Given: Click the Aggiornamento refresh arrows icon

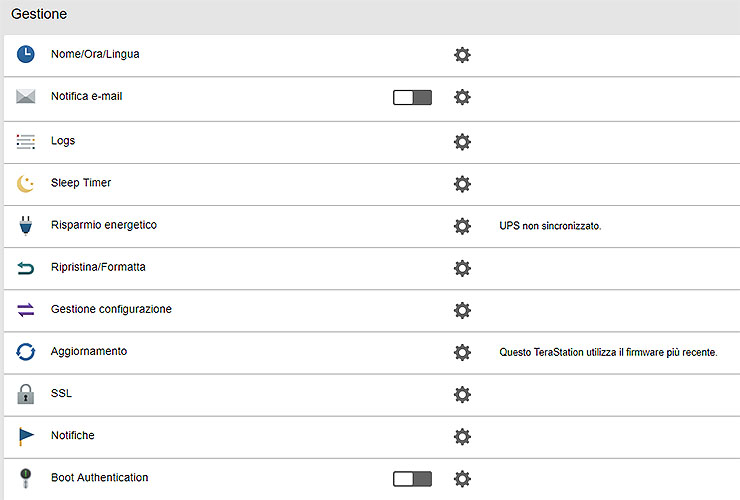Looking at the screenshot, I should (26, 352).
